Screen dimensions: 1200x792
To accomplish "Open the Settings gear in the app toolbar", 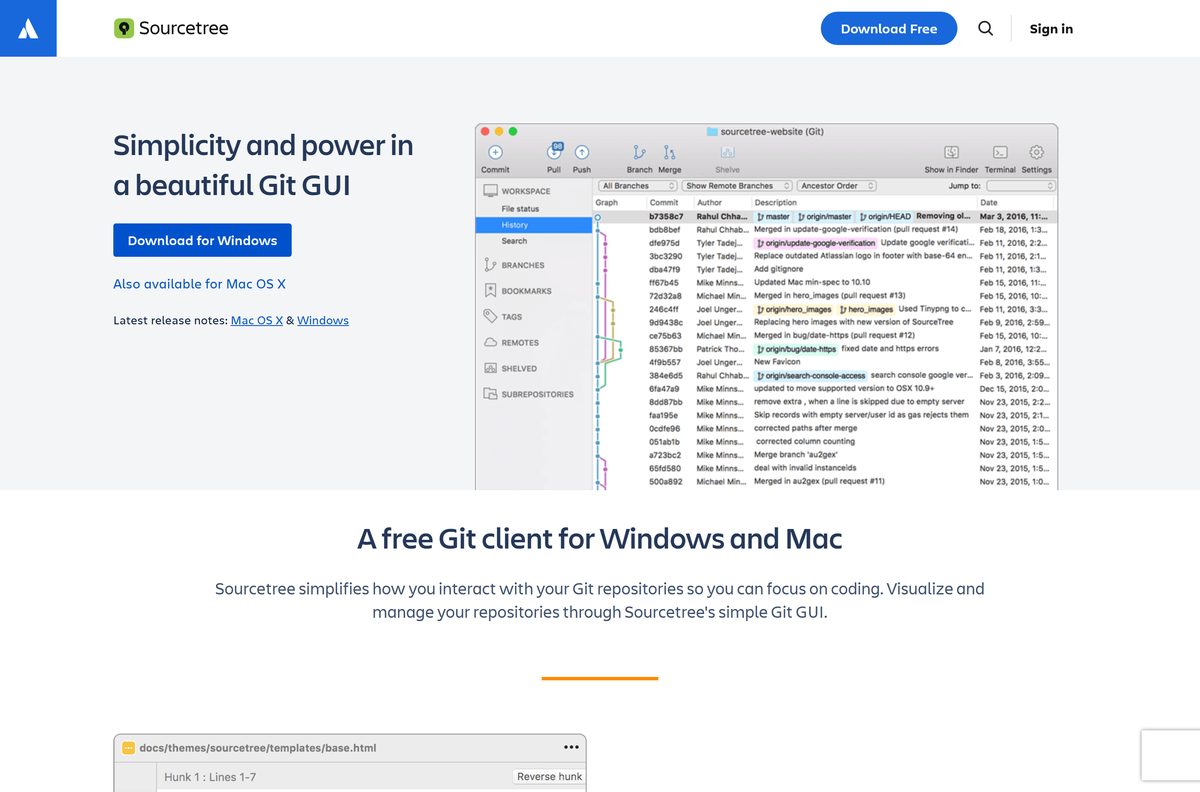I will [x=1037, y=152].
